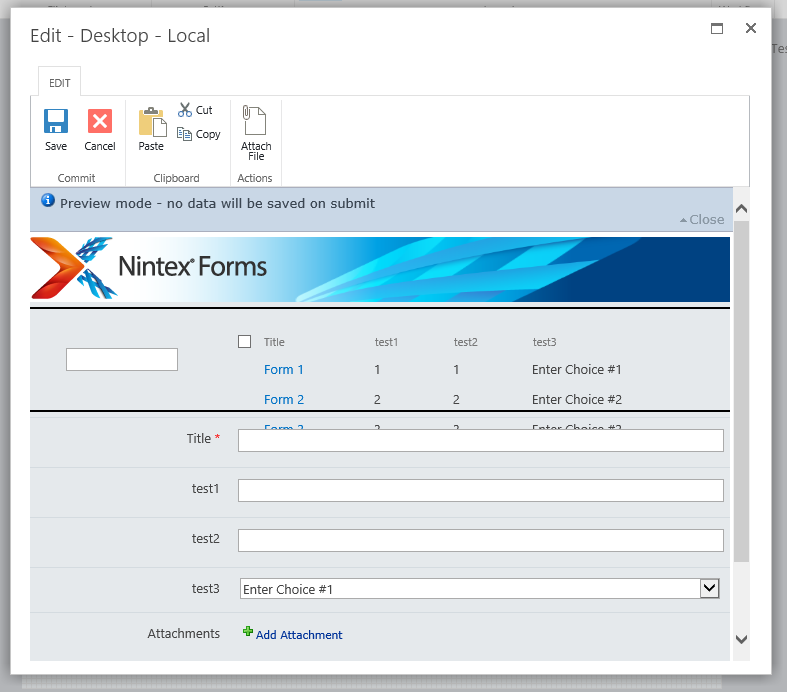Click the Copy icon in Clipboard group
This screenshot has width=787, height=692.
pos(184,133)
